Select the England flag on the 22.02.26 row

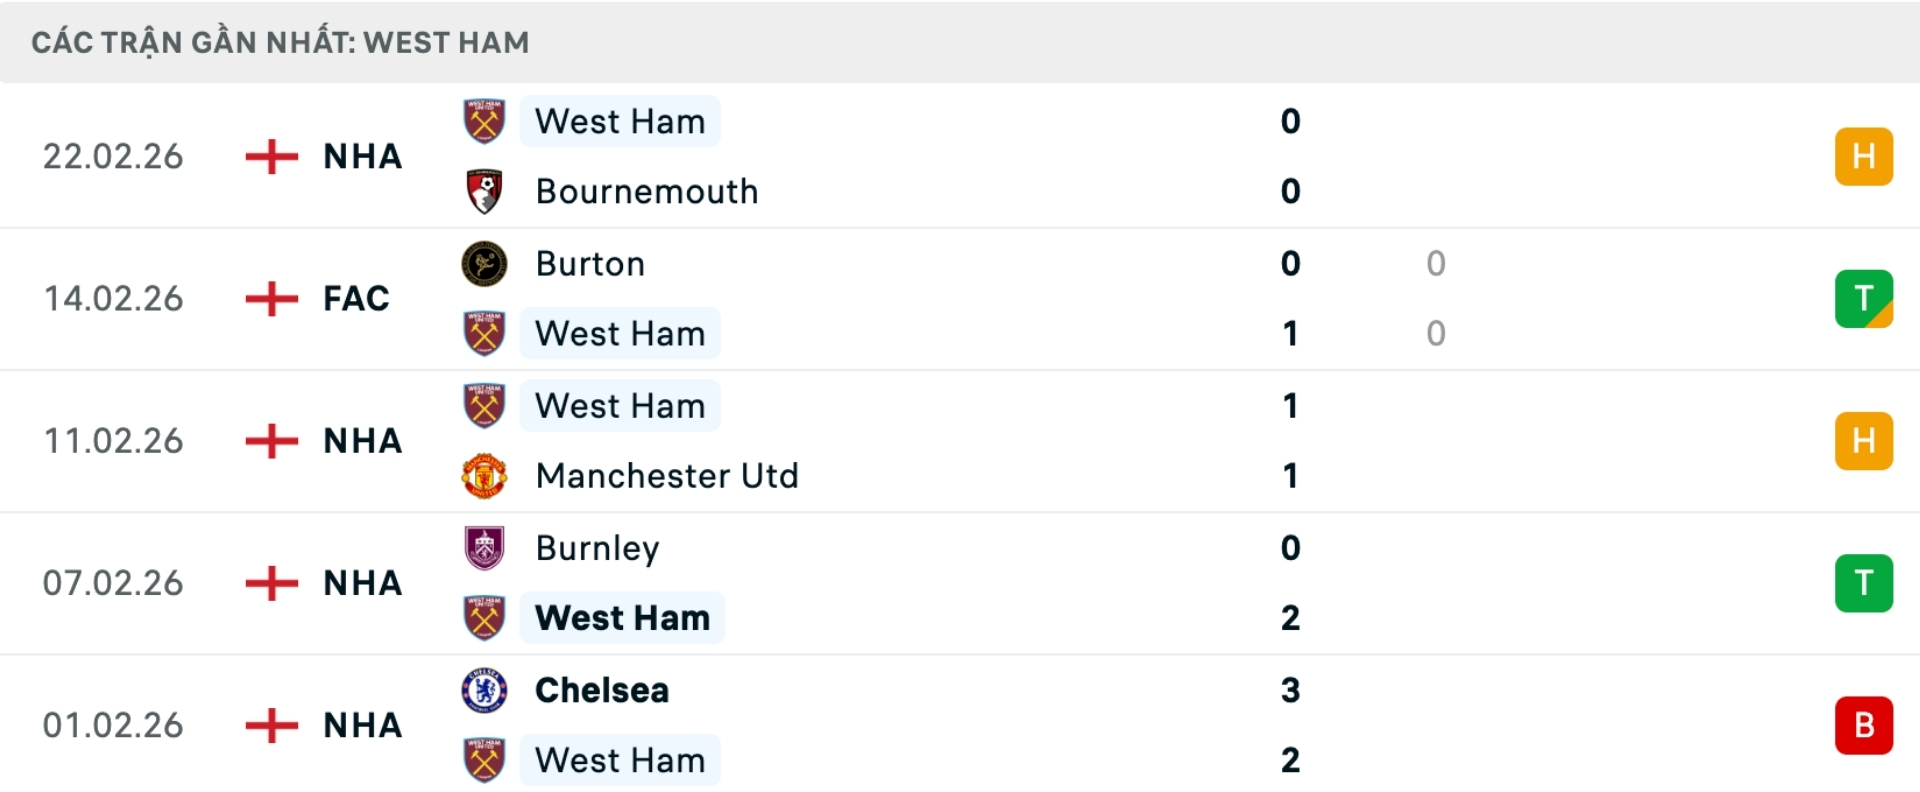[x=270, y=156]
